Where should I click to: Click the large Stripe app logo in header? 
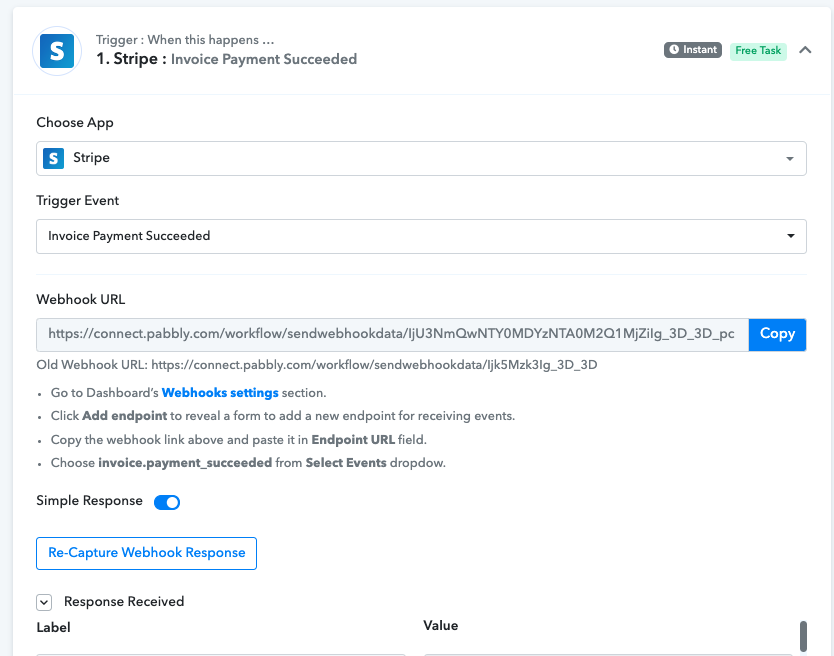click(x=57, y=51)
